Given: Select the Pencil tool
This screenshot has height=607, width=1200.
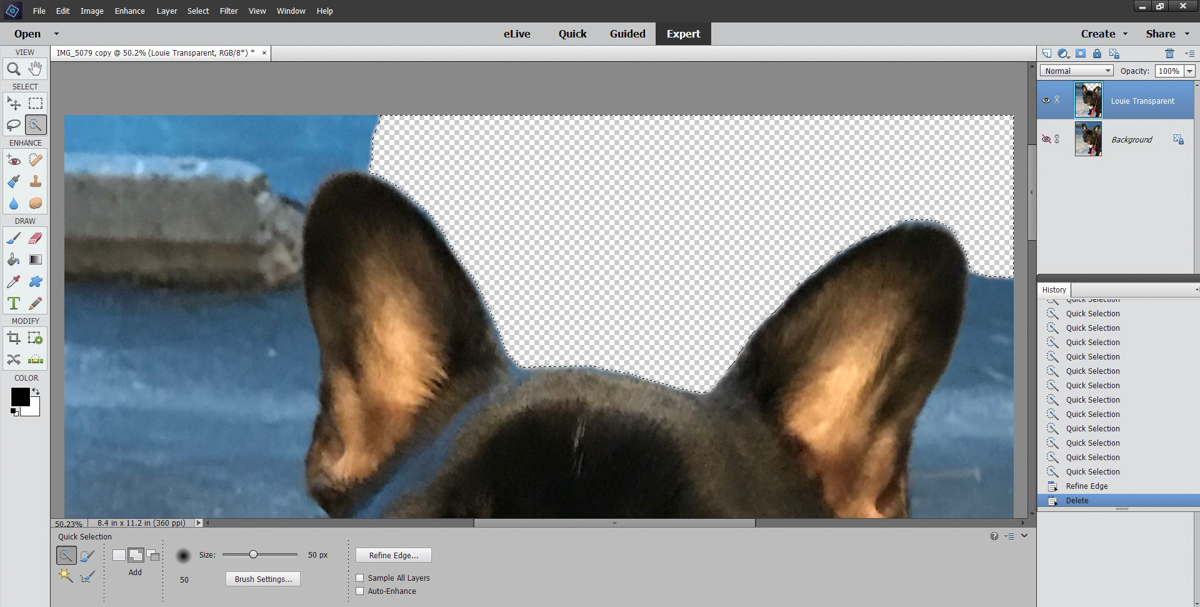Looking at the screenshot, I should pyautogui.click(x=36, y=303).
